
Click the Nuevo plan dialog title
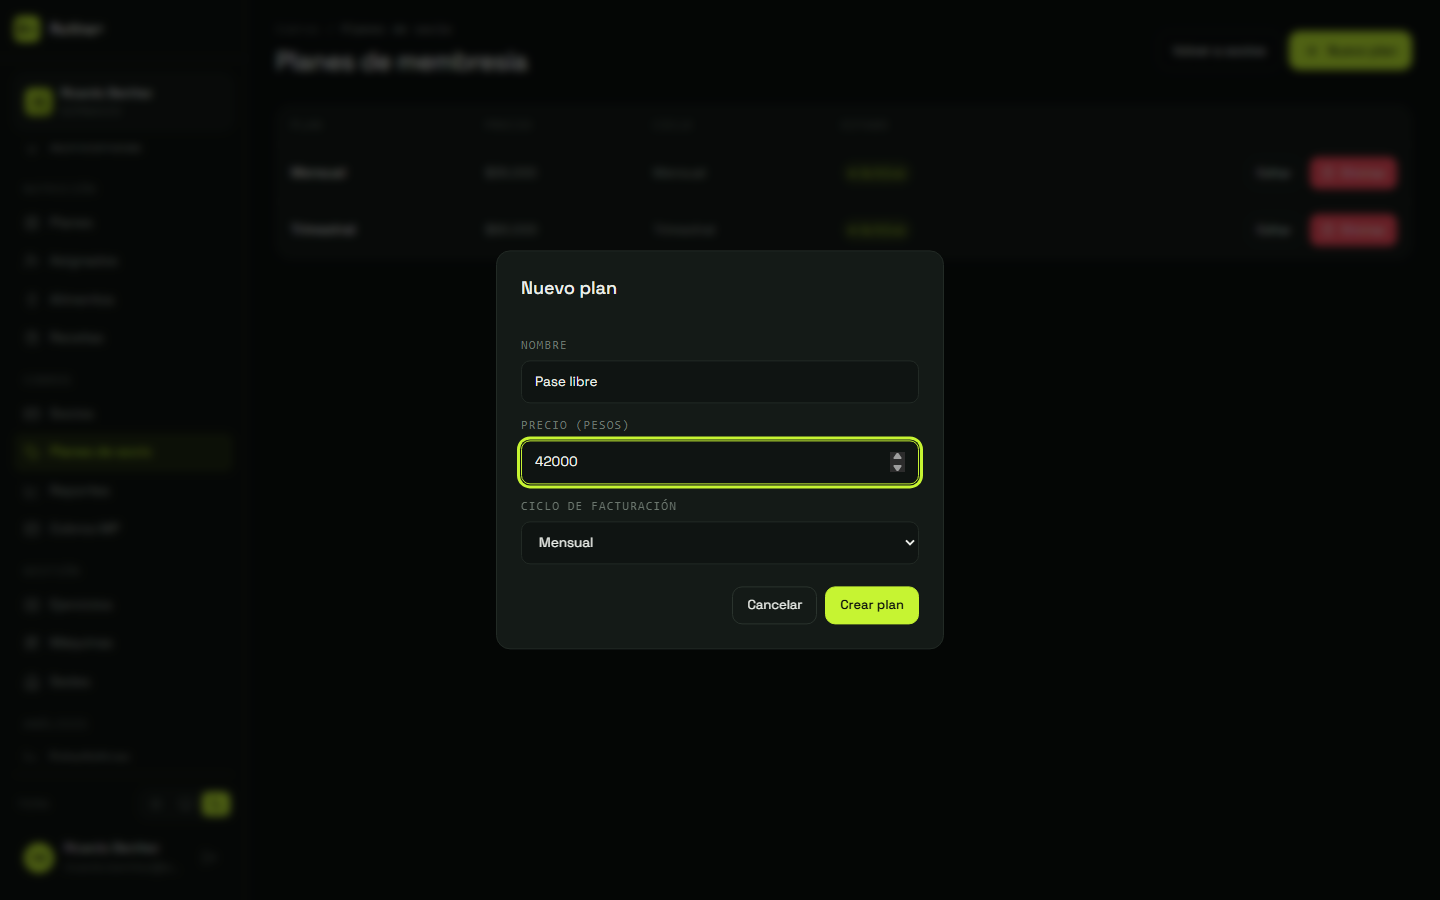click(x=569, y=288)
